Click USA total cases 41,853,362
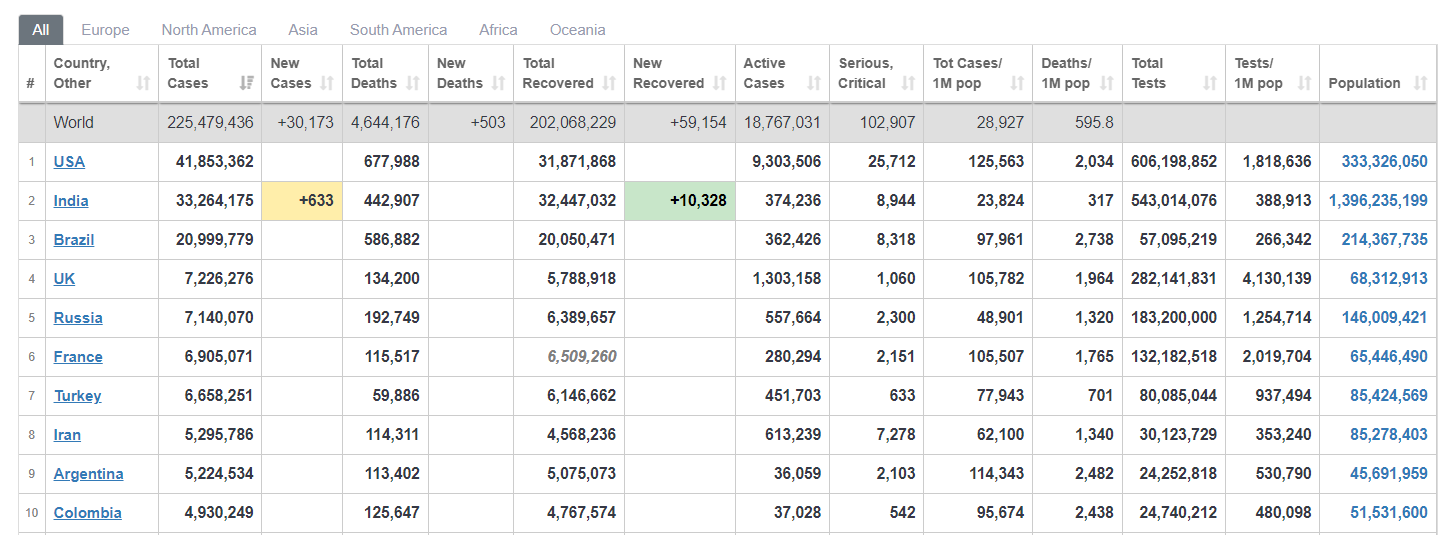Viewport: 1443px width, 535px height. (x=214, y=162)
